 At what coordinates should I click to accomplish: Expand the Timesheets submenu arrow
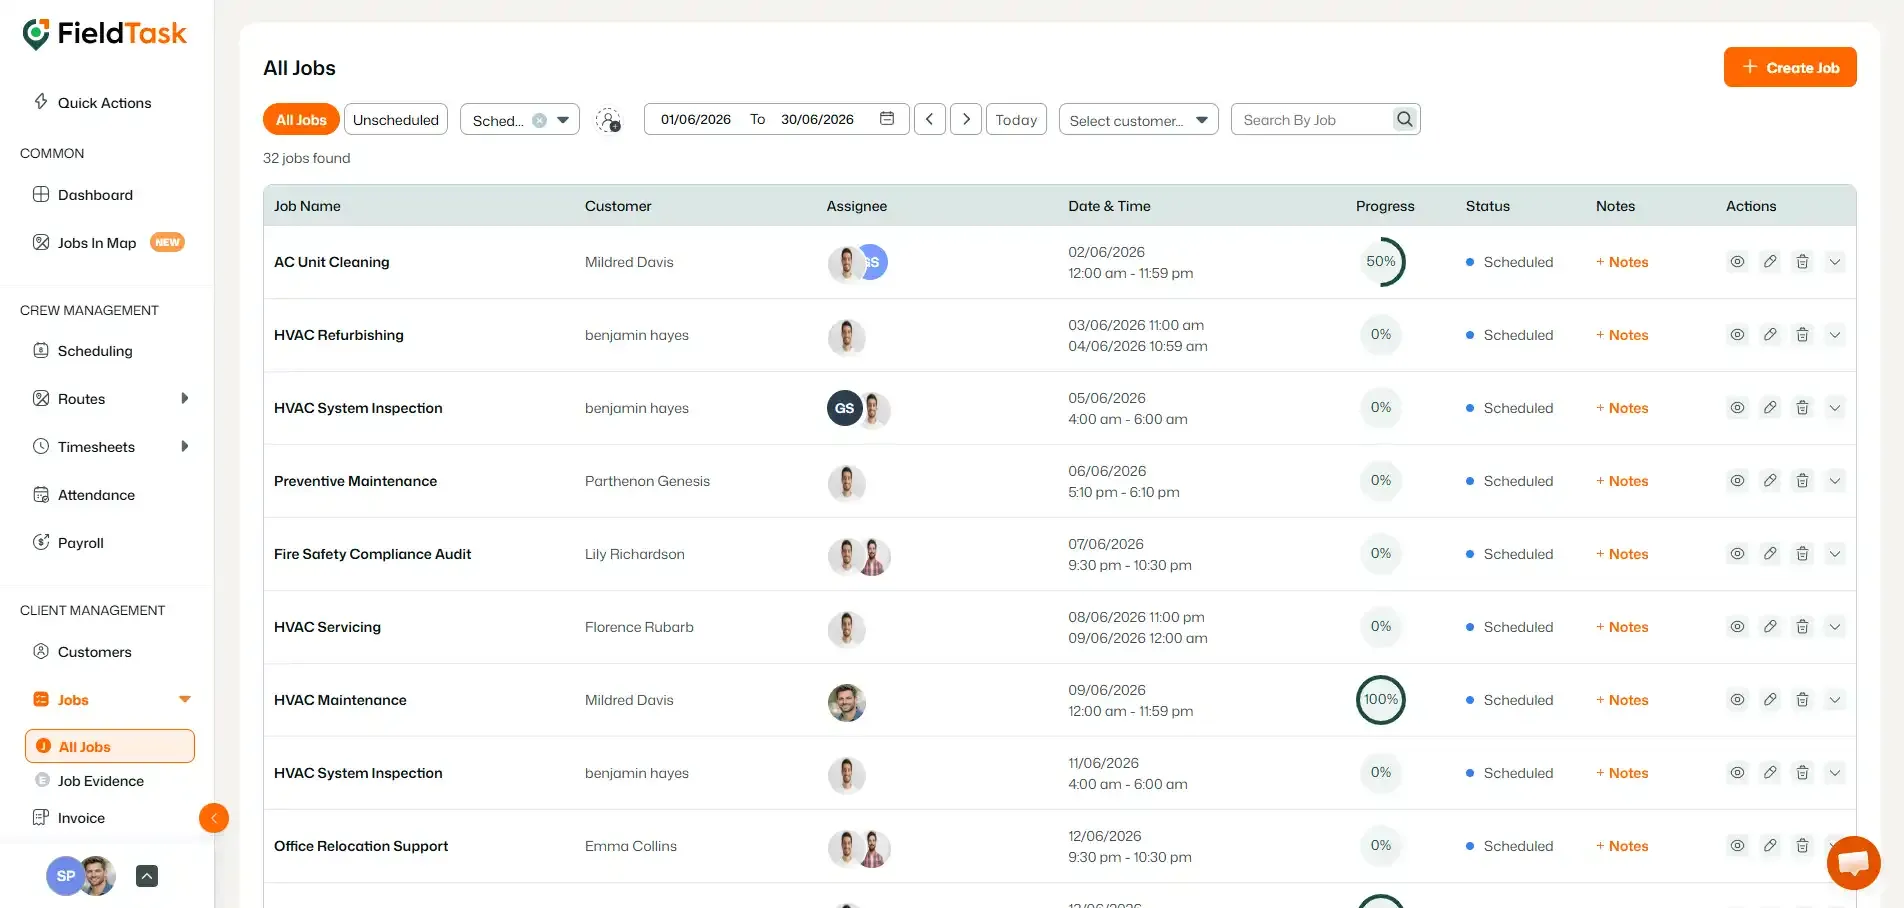184,446
